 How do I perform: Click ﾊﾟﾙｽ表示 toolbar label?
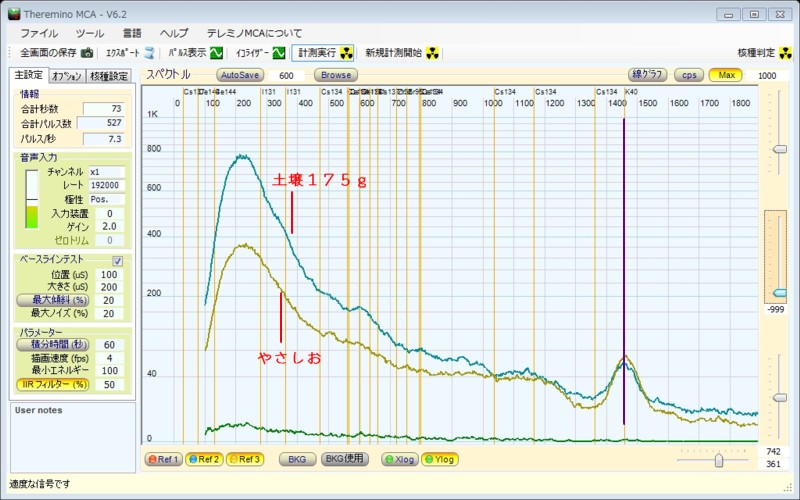(187, 53)
